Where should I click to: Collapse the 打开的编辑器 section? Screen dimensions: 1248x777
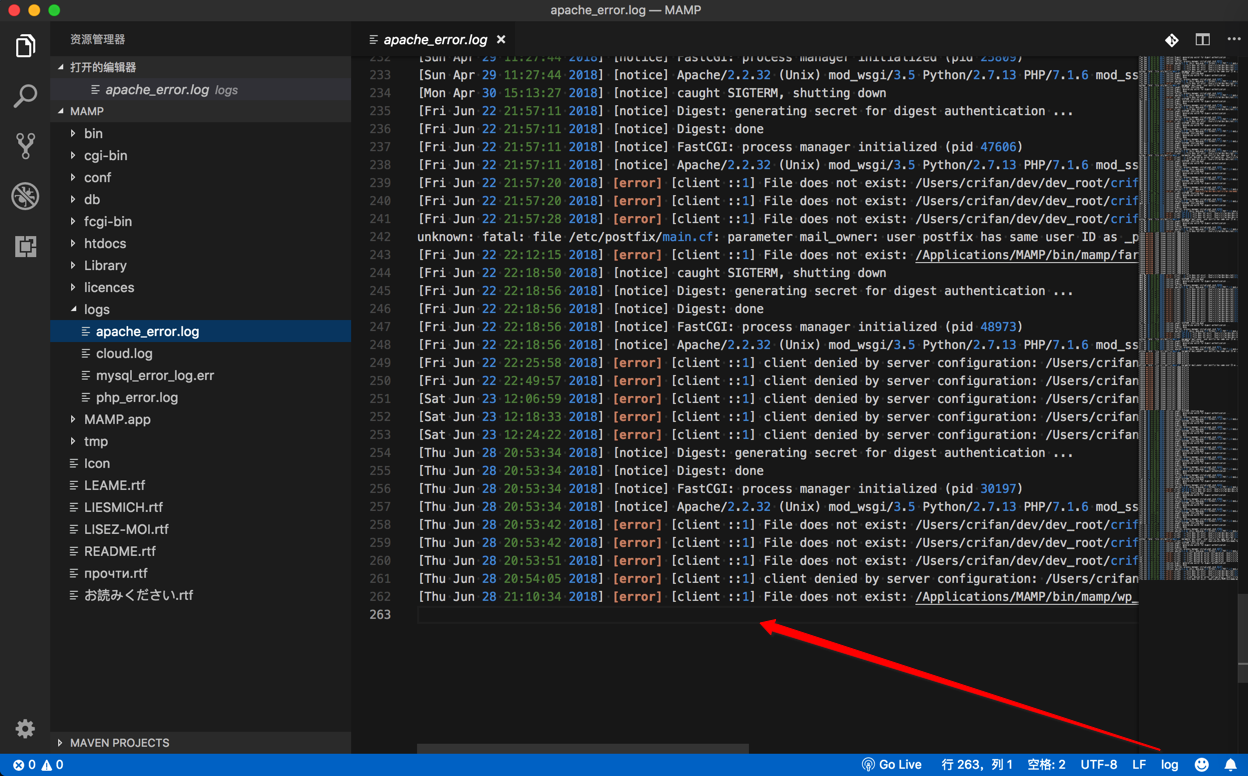[200, 67]
